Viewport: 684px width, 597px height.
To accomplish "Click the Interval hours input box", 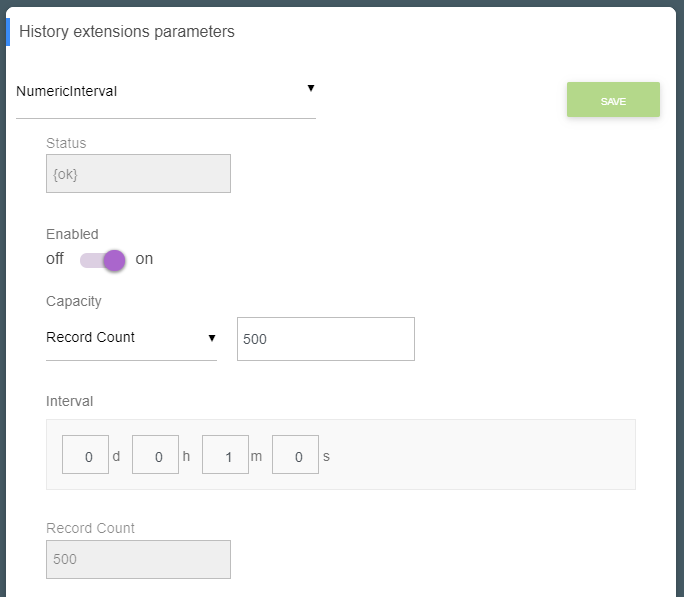I will click(x=155, y=455).
